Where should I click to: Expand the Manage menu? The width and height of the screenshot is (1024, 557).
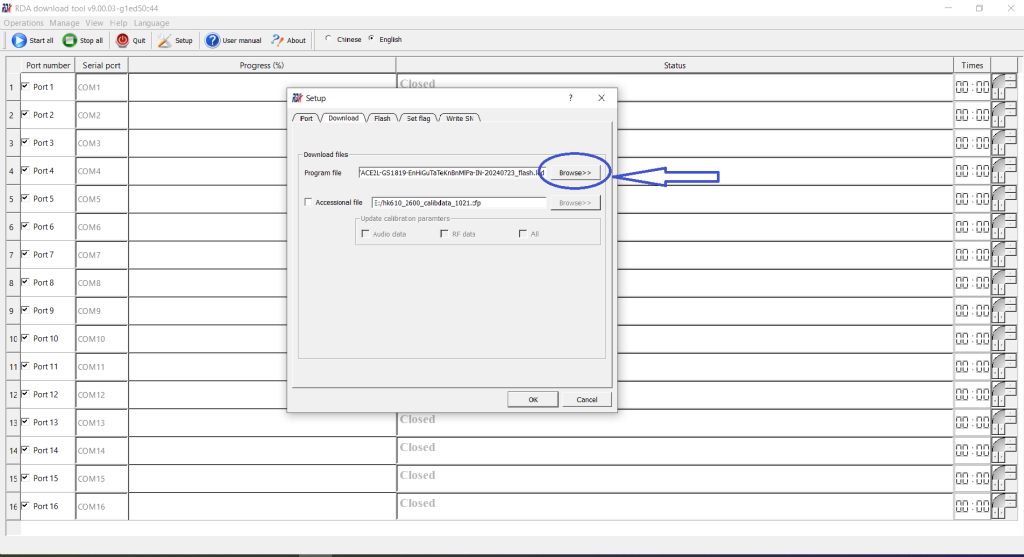(65, 23)
